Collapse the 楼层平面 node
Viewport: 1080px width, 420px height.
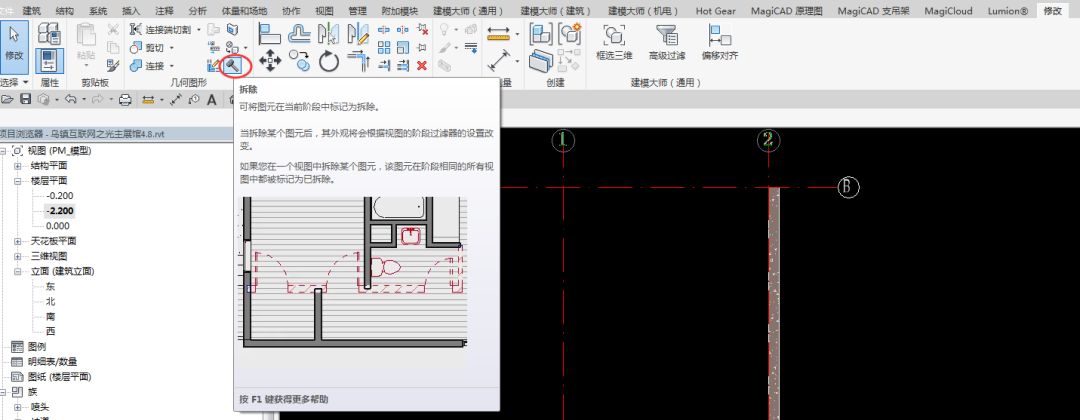point(18,181)
